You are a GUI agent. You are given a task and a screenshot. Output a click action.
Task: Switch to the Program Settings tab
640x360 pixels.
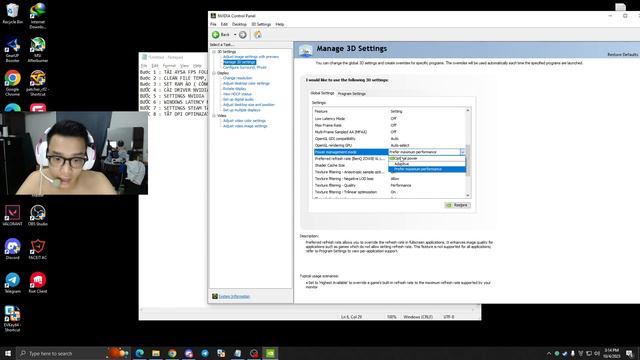351,93
